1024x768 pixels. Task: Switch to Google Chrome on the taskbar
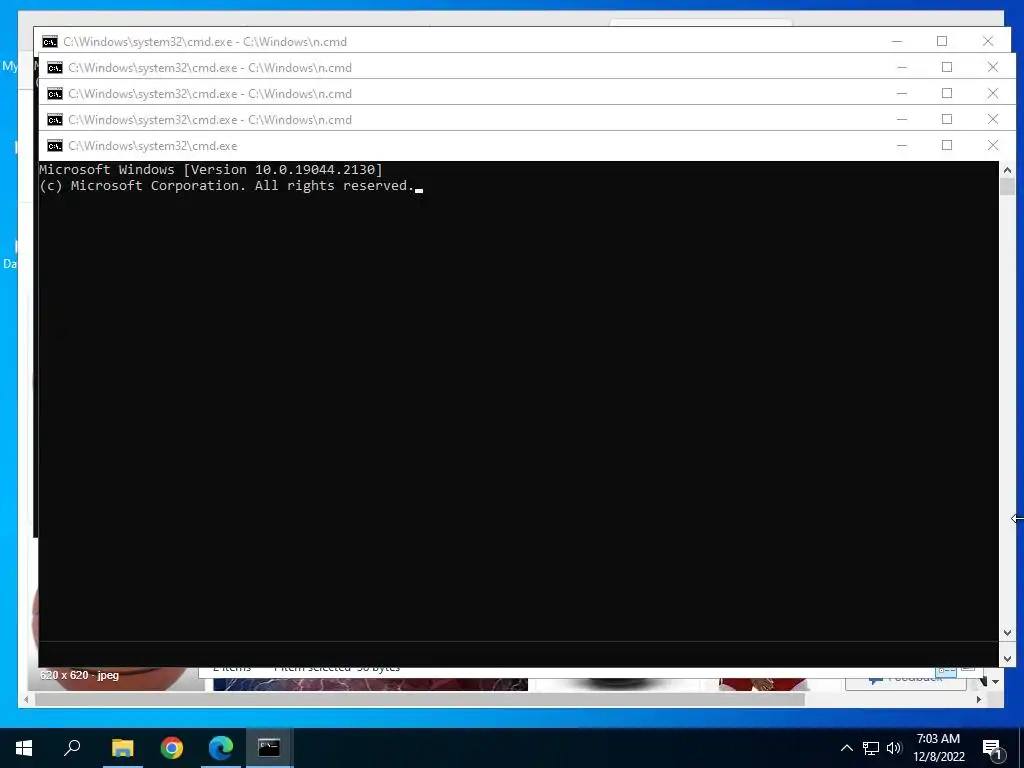tap(172, 748)
